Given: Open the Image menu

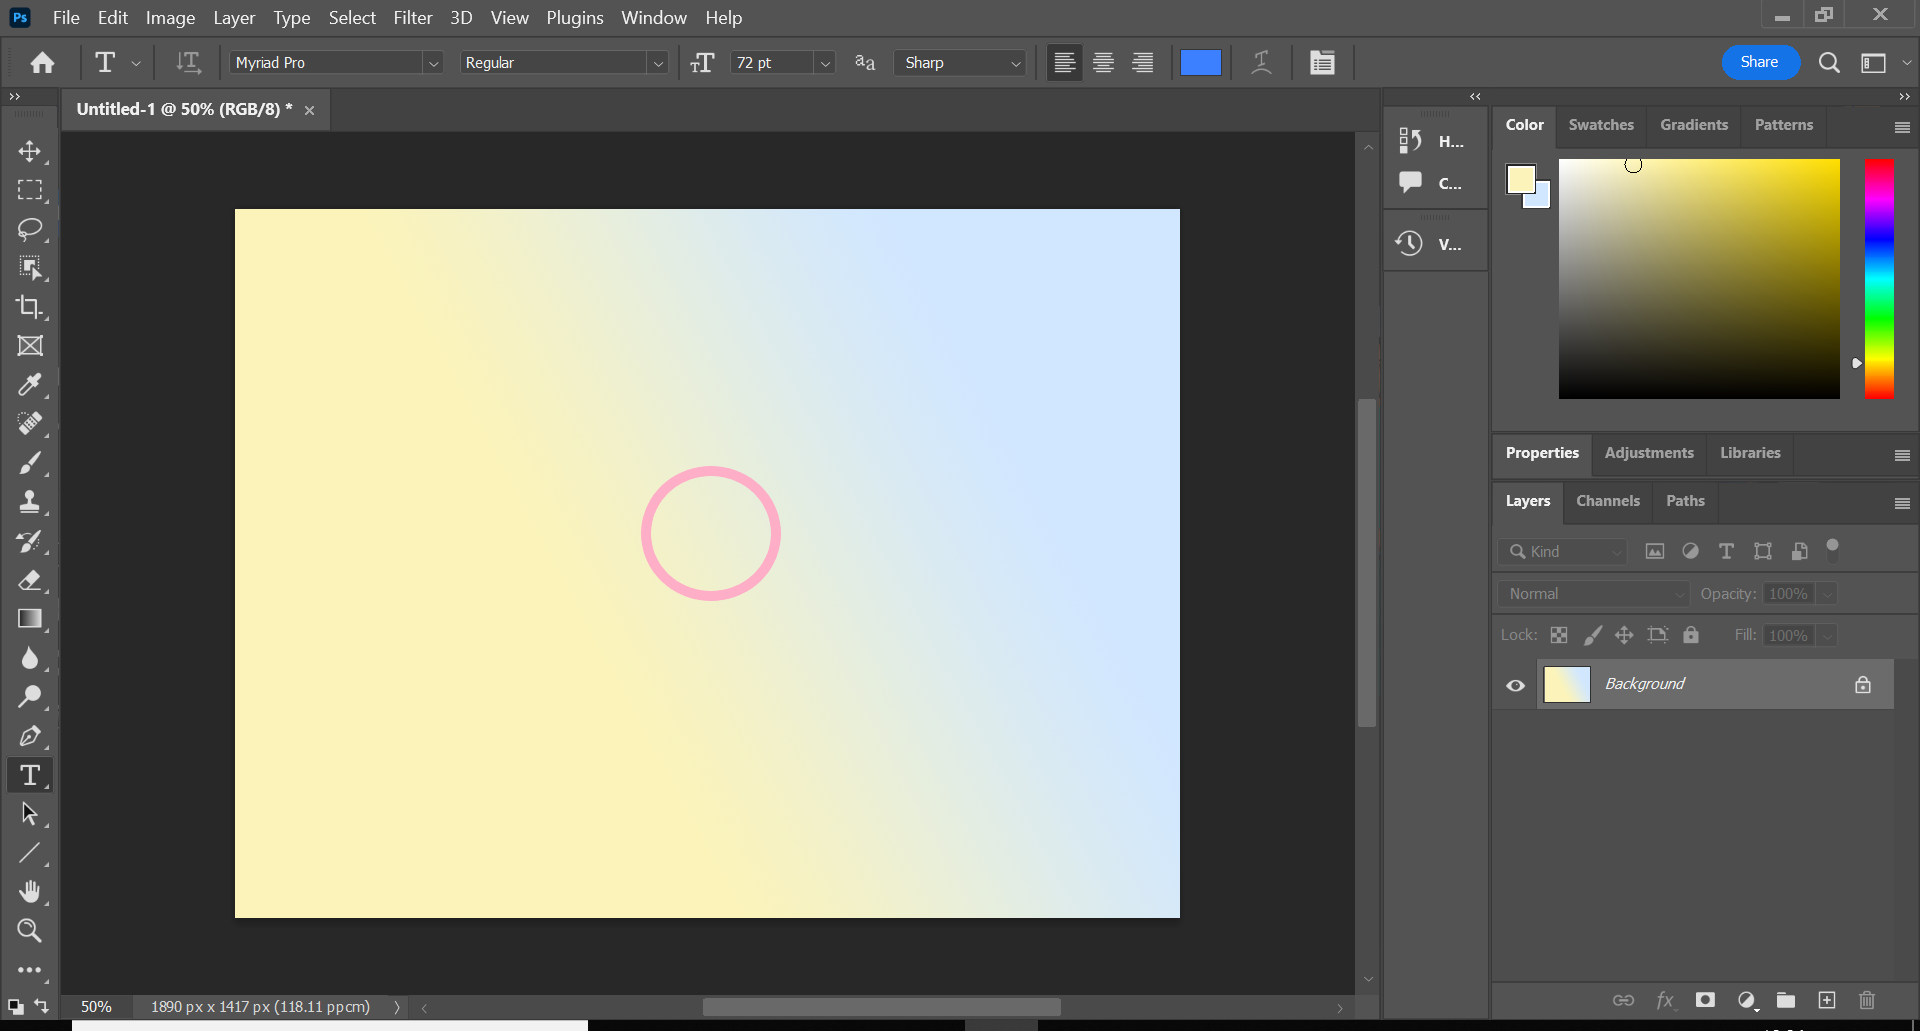Looking at the screenshot, I should pos(170,17).
